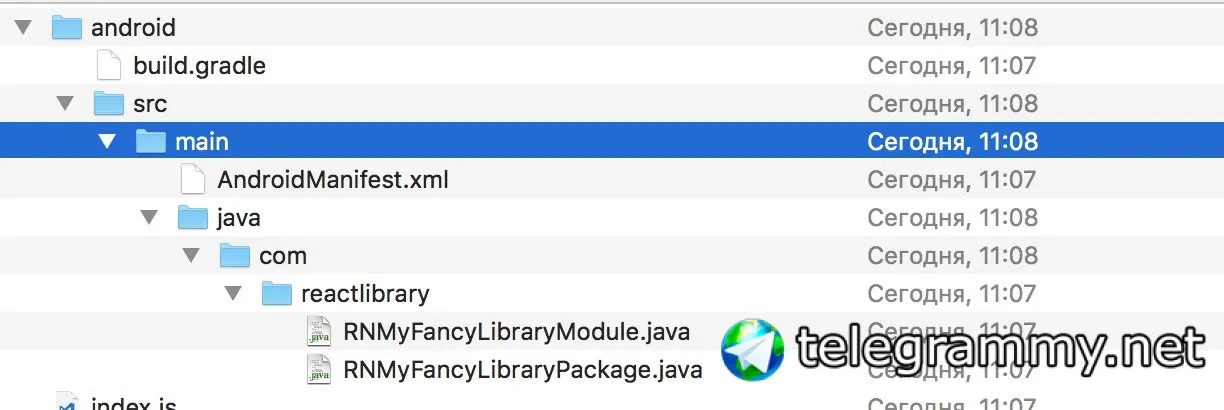The width and height of the screenshot is (1224, 410).
Task: Select the AndroidManifest.xml file name
Action: click(332, 180)
